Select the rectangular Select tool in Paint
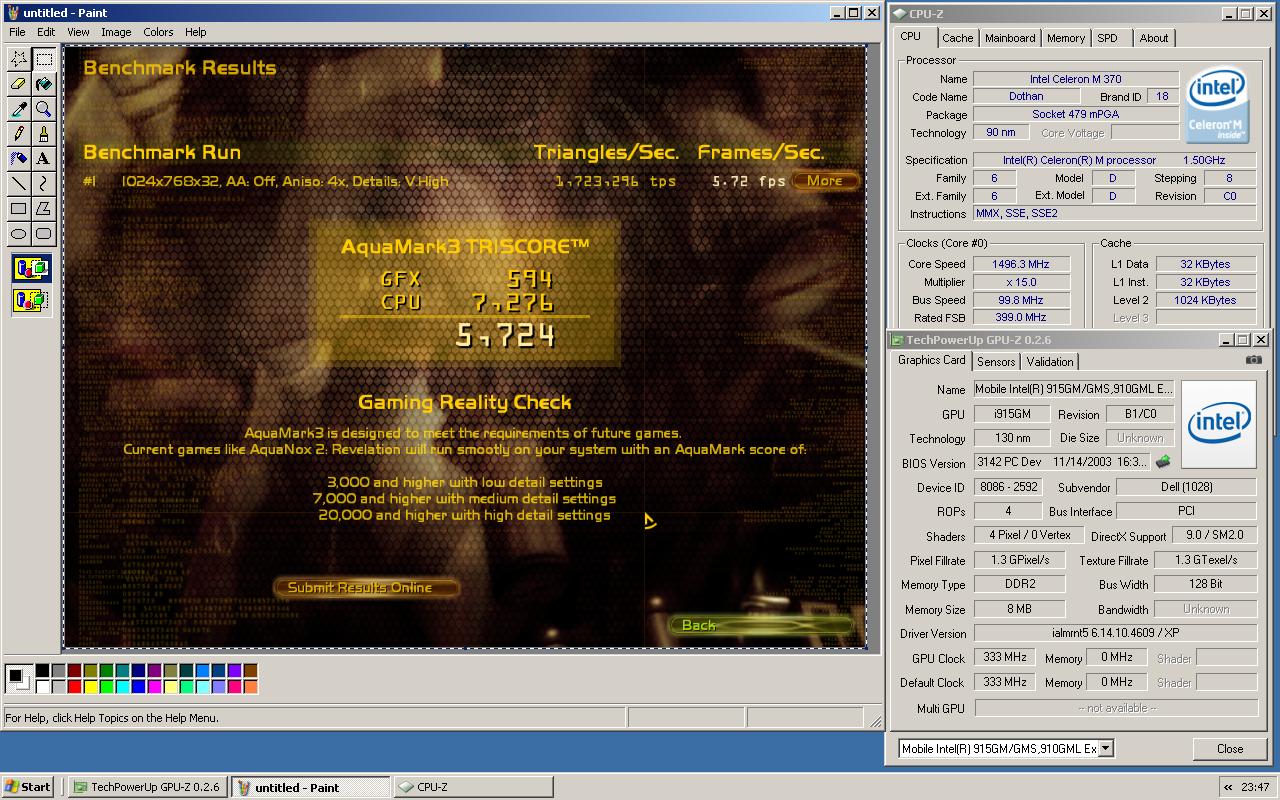1280x800 pixels. tap(44, 59)
